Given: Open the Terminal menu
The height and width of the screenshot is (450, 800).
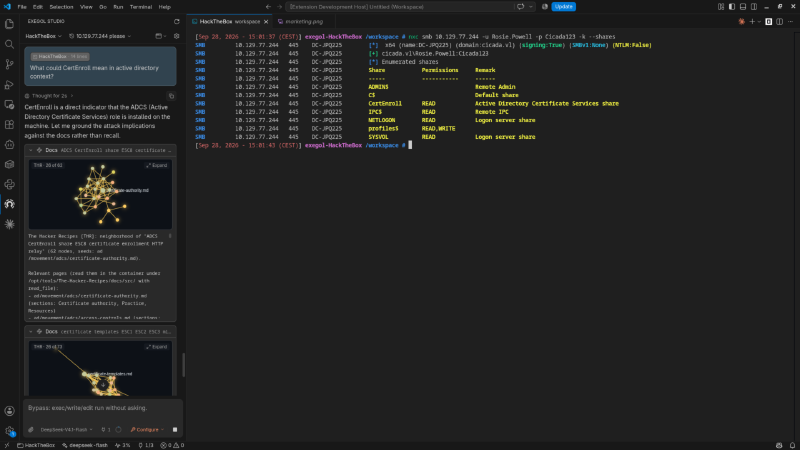Looking at the screenshot, I should pyautogui.click(x=141, y=7).
